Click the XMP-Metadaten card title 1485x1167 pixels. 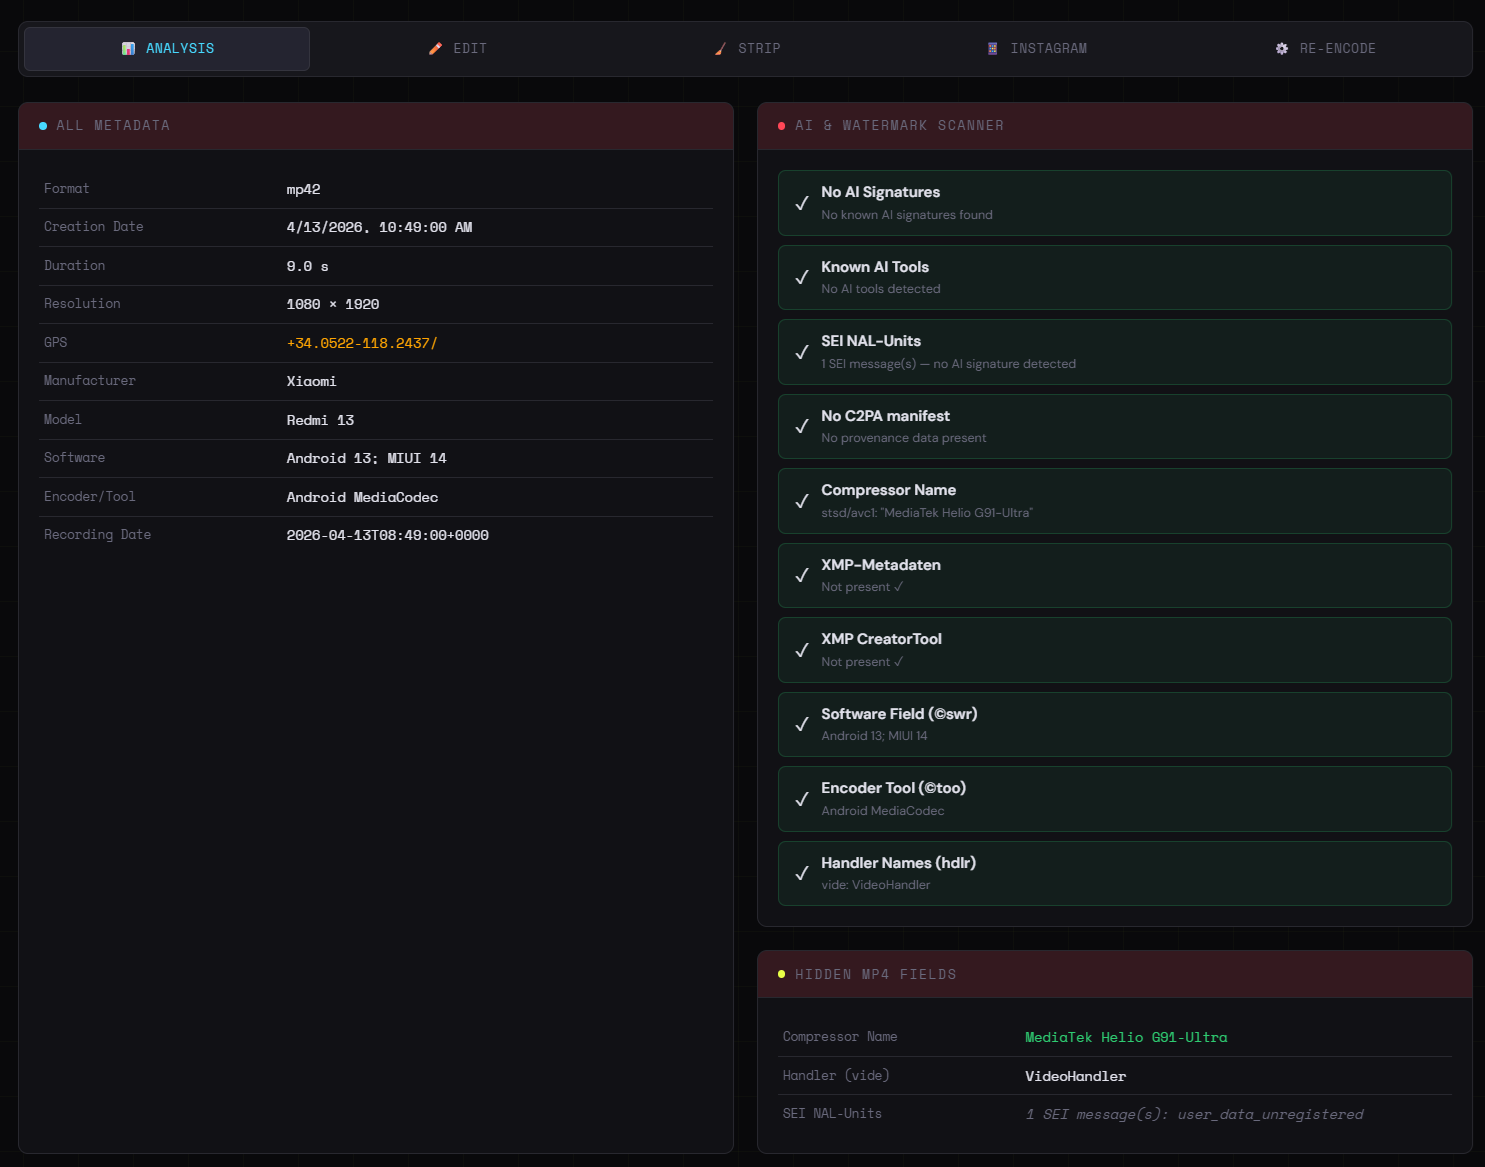[881, 565]
